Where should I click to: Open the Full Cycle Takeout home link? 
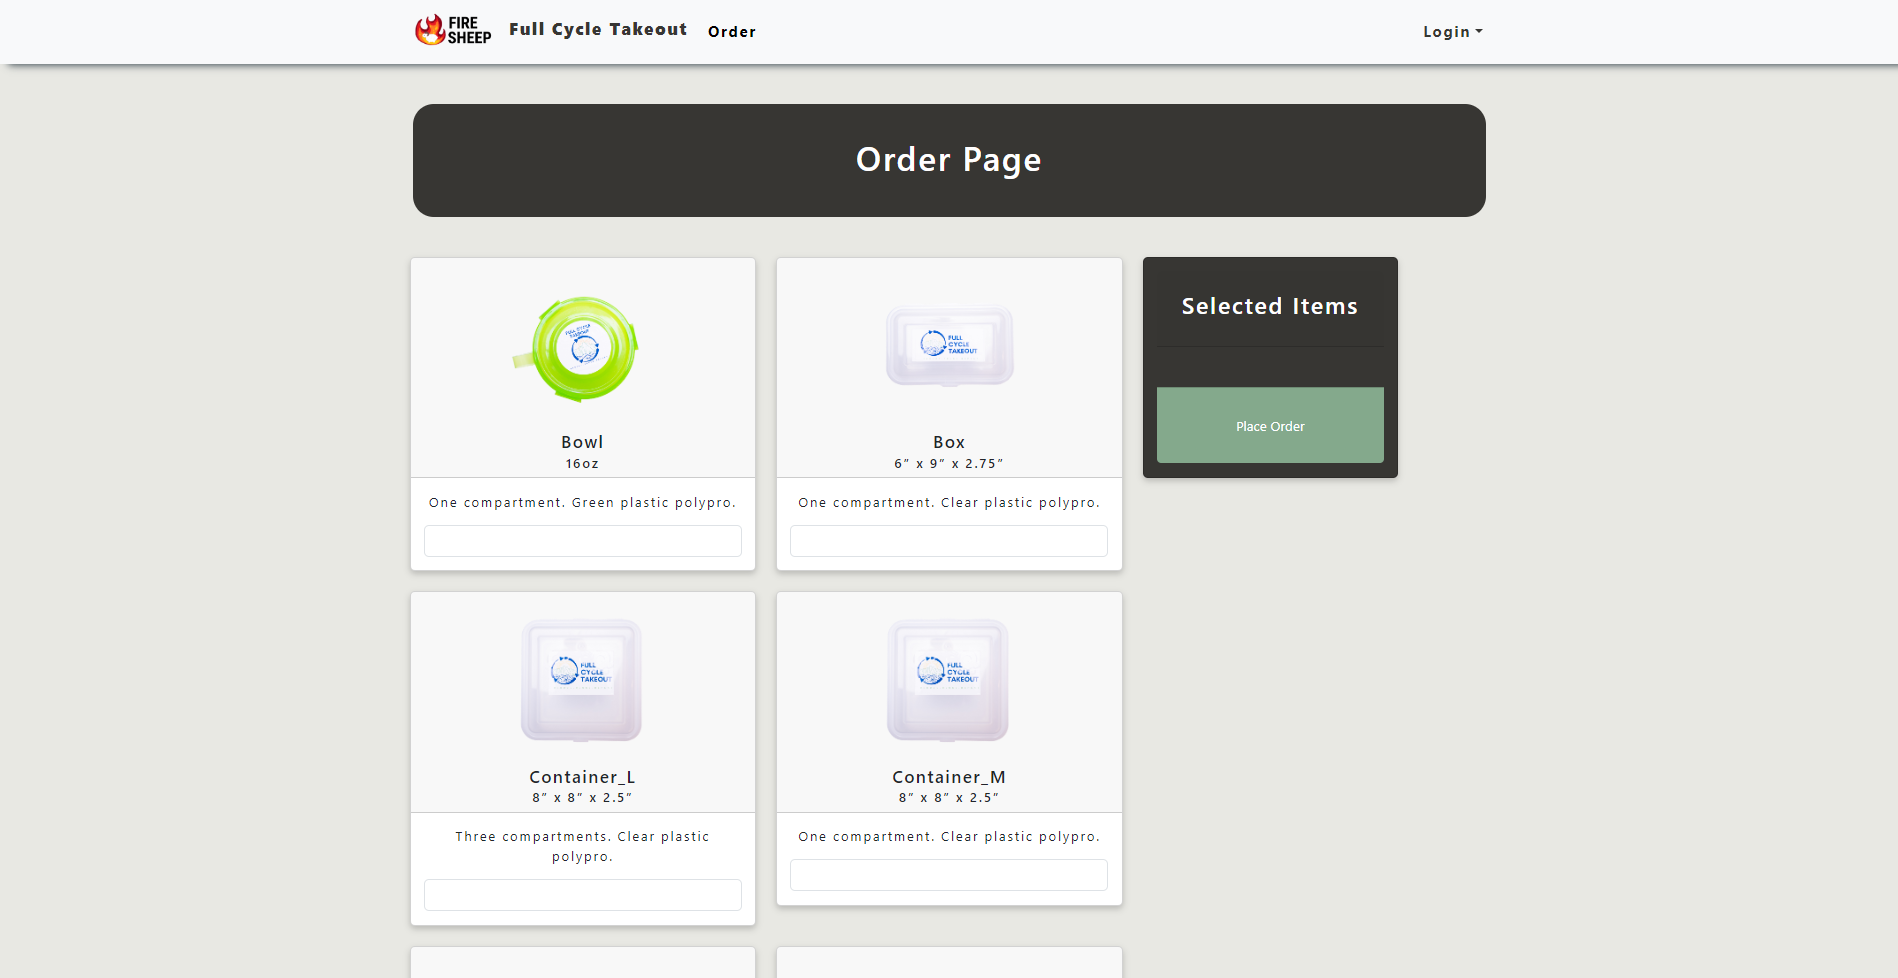[x=597, y=30]
